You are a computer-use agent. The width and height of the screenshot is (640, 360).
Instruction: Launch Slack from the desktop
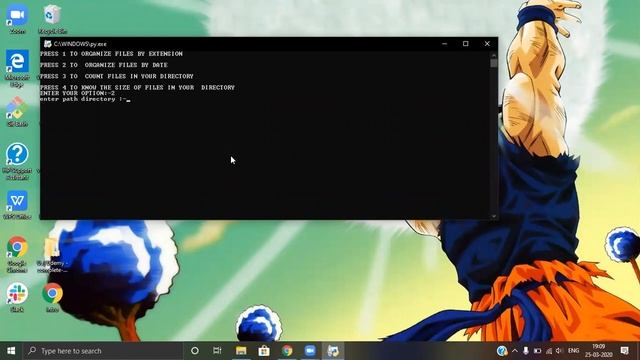pyautogui.click(x=17, y=297)
